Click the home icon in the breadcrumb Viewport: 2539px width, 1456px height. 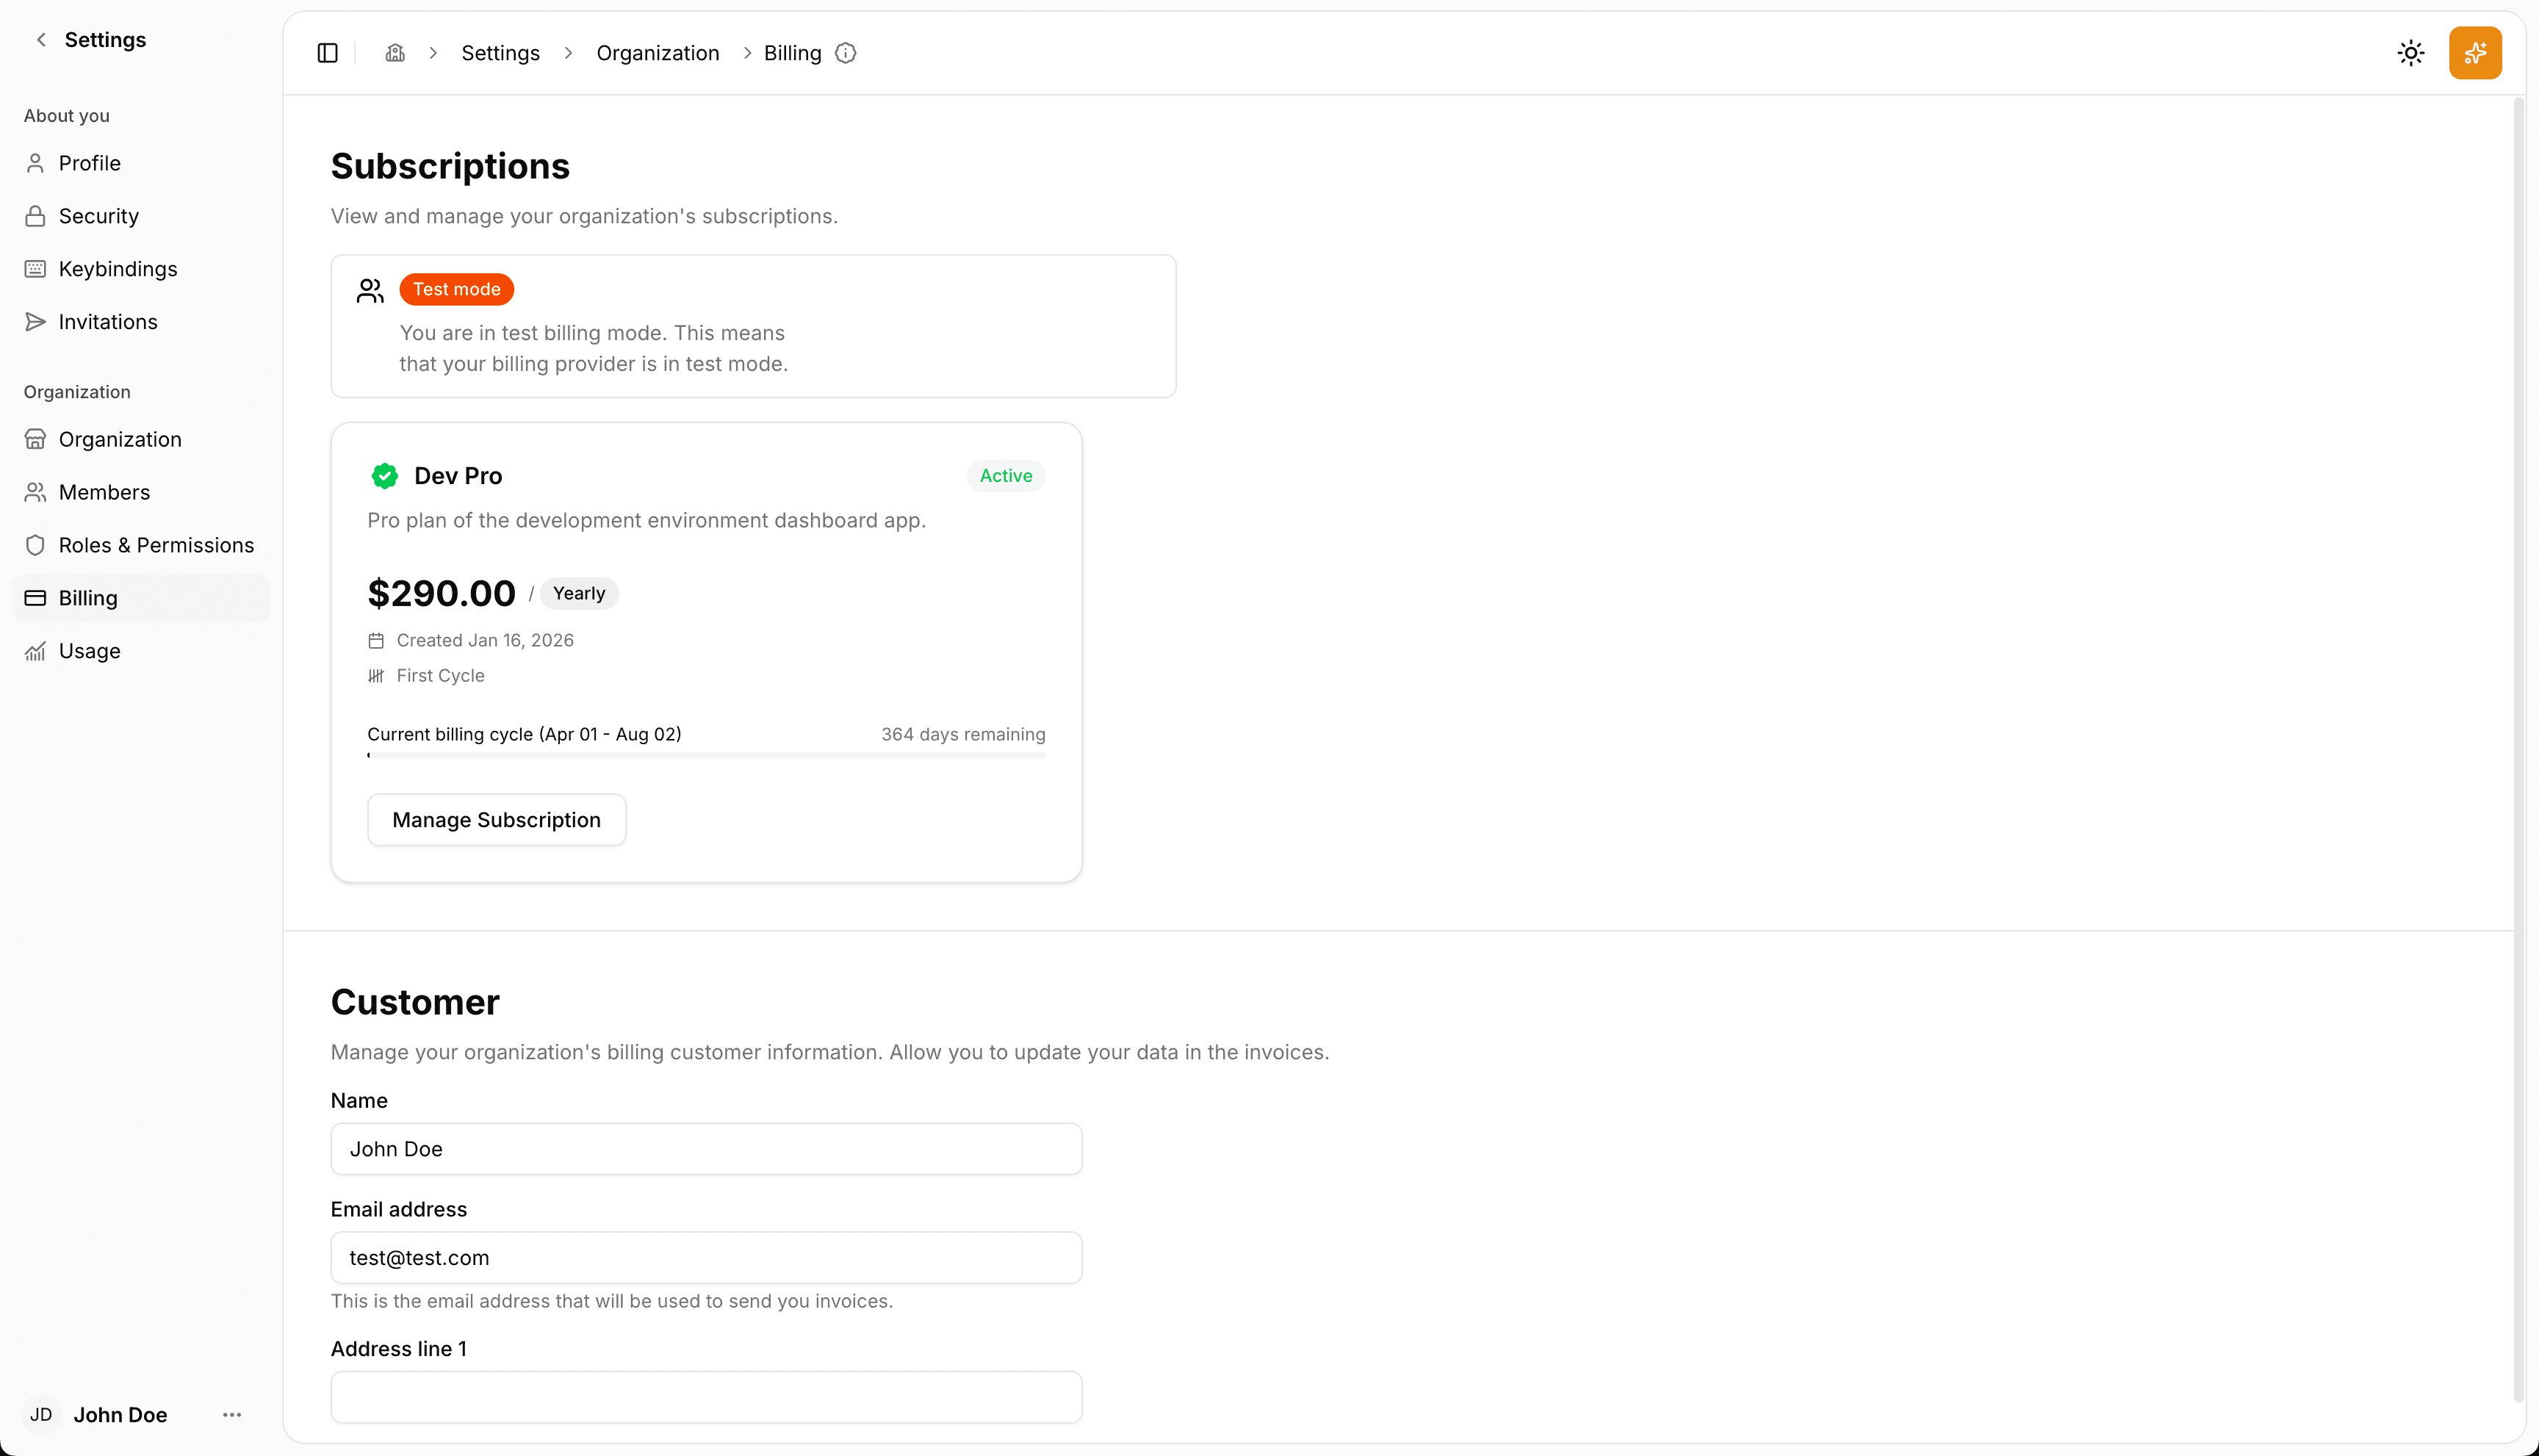coord(395,52)
